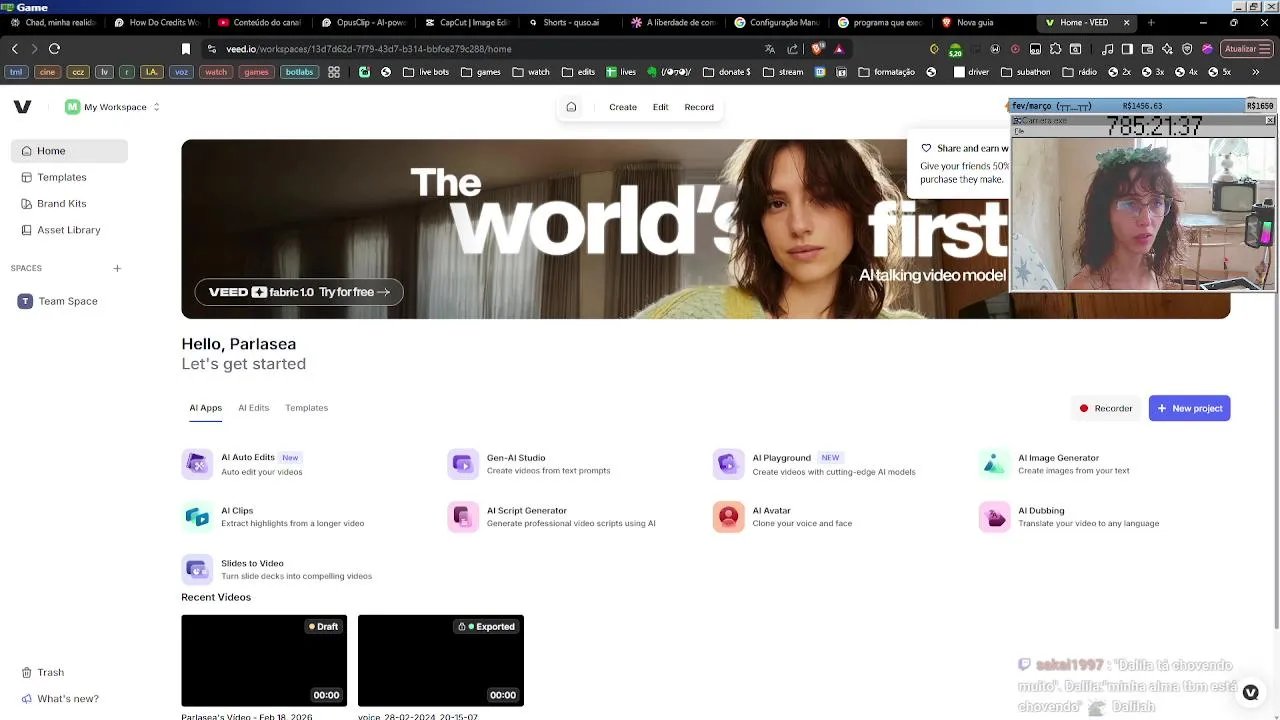Switch to the AI Apps tab
Viewport: 1280px width, 720px height.
(x=205, y=408)
